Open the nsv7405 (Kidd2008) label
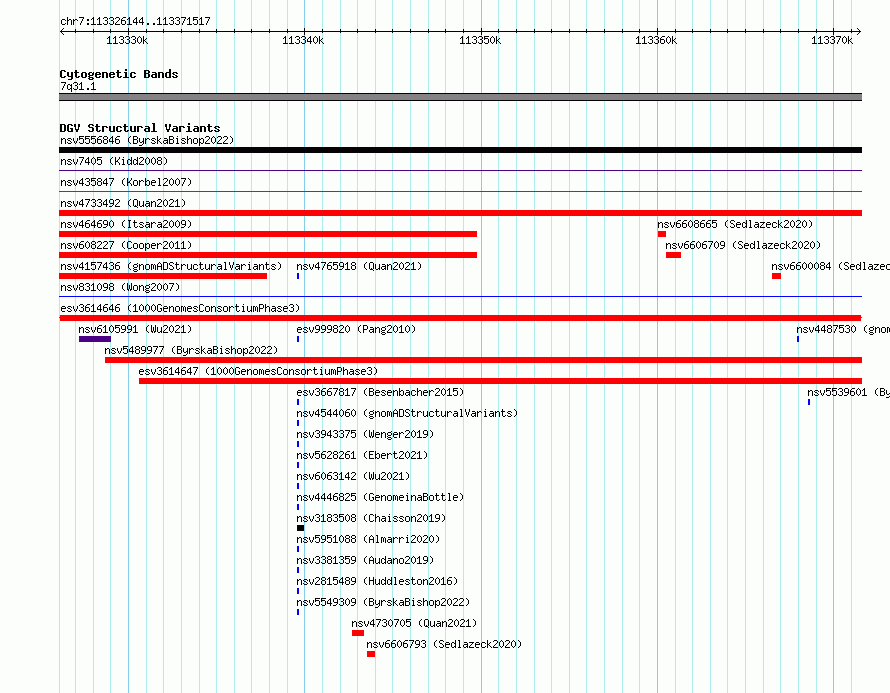 (114, 161)
